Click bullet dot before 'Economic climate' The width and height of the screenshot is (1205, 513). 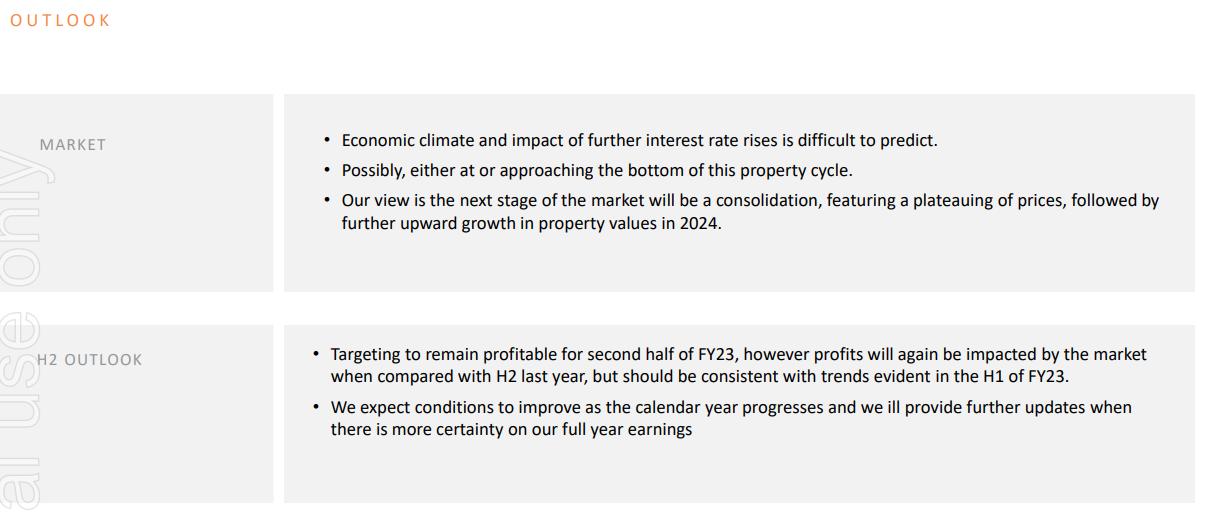point(327,141)
